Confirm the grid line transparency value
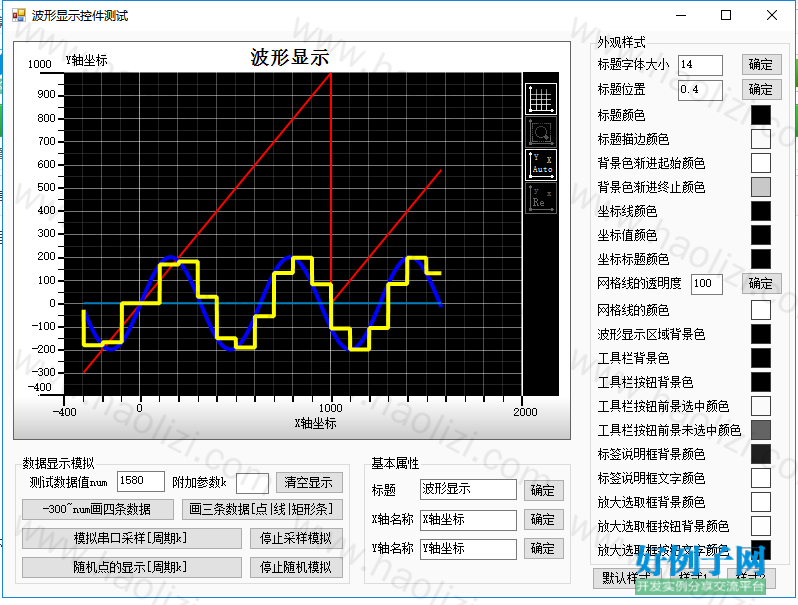Image resolution: width=798 pixels, height=605 pixels. click(761, 283)
